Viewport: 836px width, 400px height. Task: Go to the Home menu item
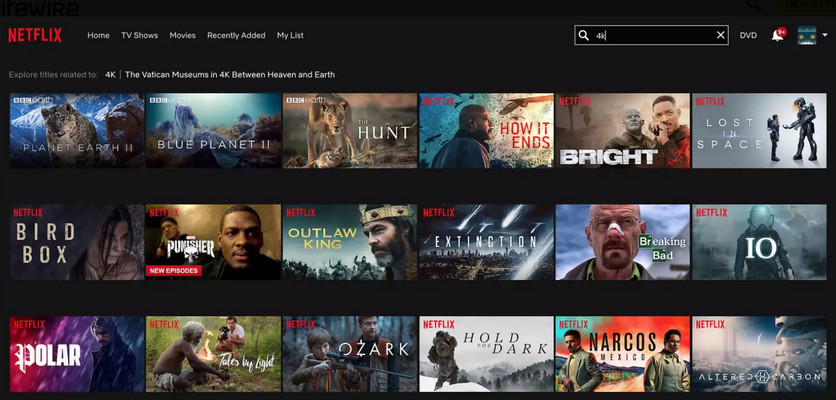pos(98,35)
